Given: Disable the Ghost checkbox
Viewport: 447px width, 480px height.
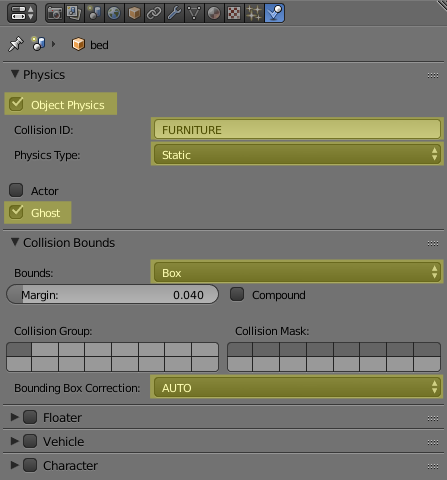Looking at the screenshot, I should click(16, 212).
